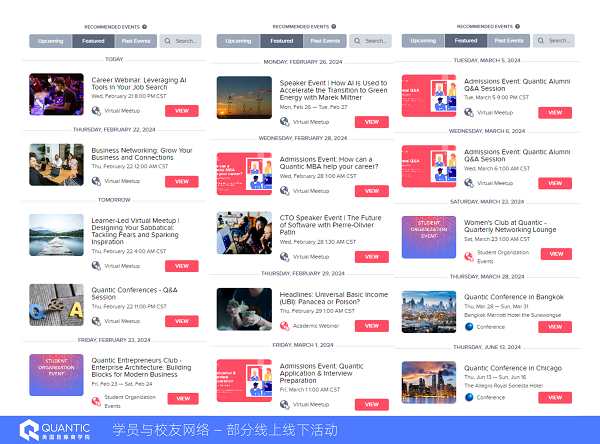Open CTO Speaker Event title link

coord(330,225)
